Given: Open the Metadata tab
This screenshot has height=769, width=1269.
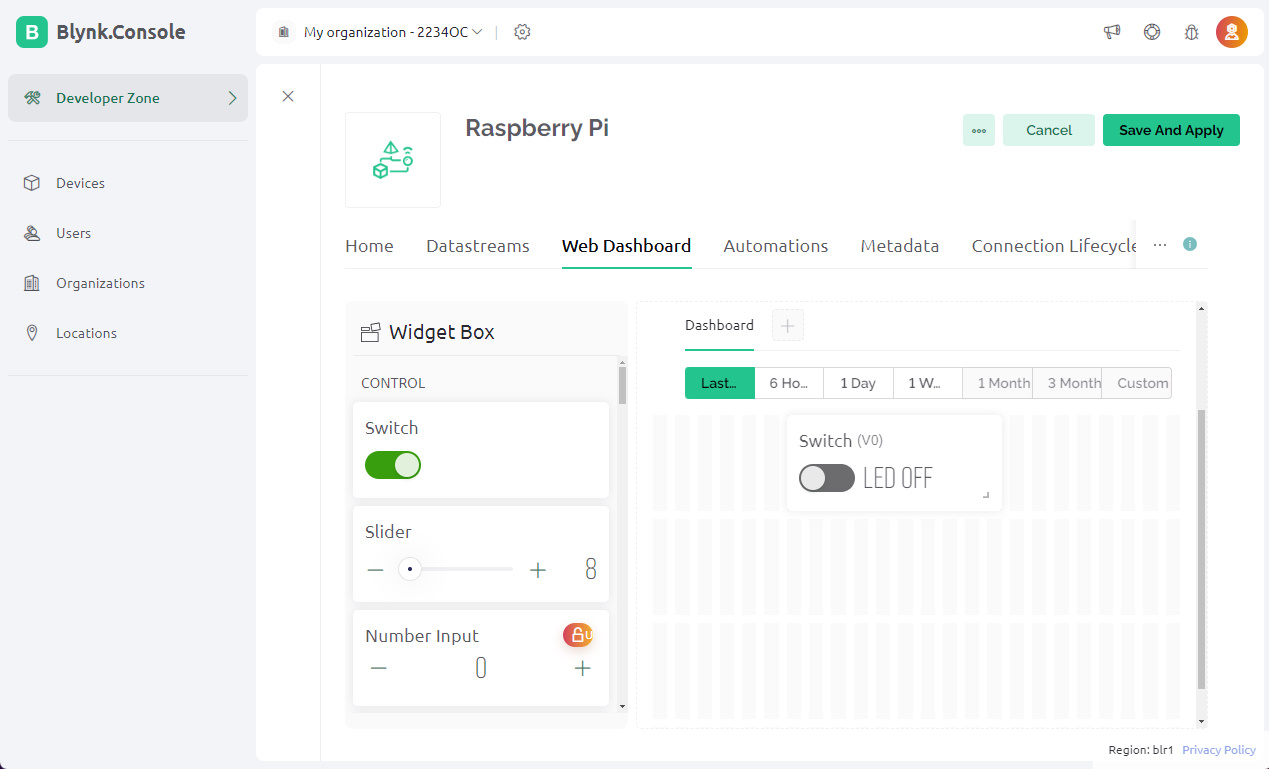Looking at the screenshot, I should (900, 246).
